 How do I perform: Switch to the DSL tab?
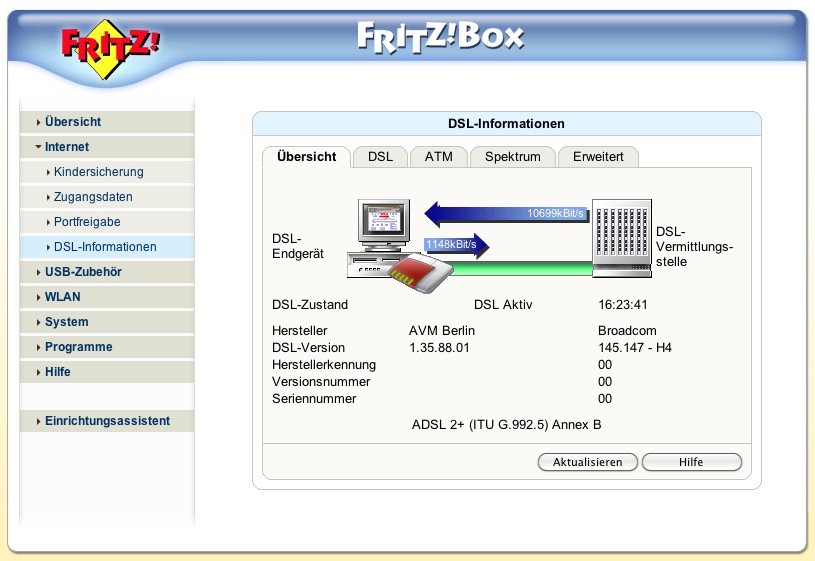coord(380,156)
